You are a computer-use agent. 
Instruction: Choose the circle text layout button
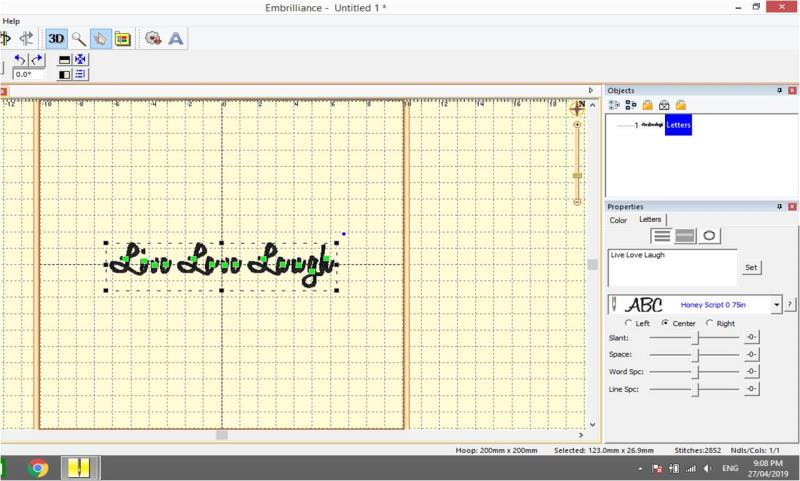coord(709,236)
